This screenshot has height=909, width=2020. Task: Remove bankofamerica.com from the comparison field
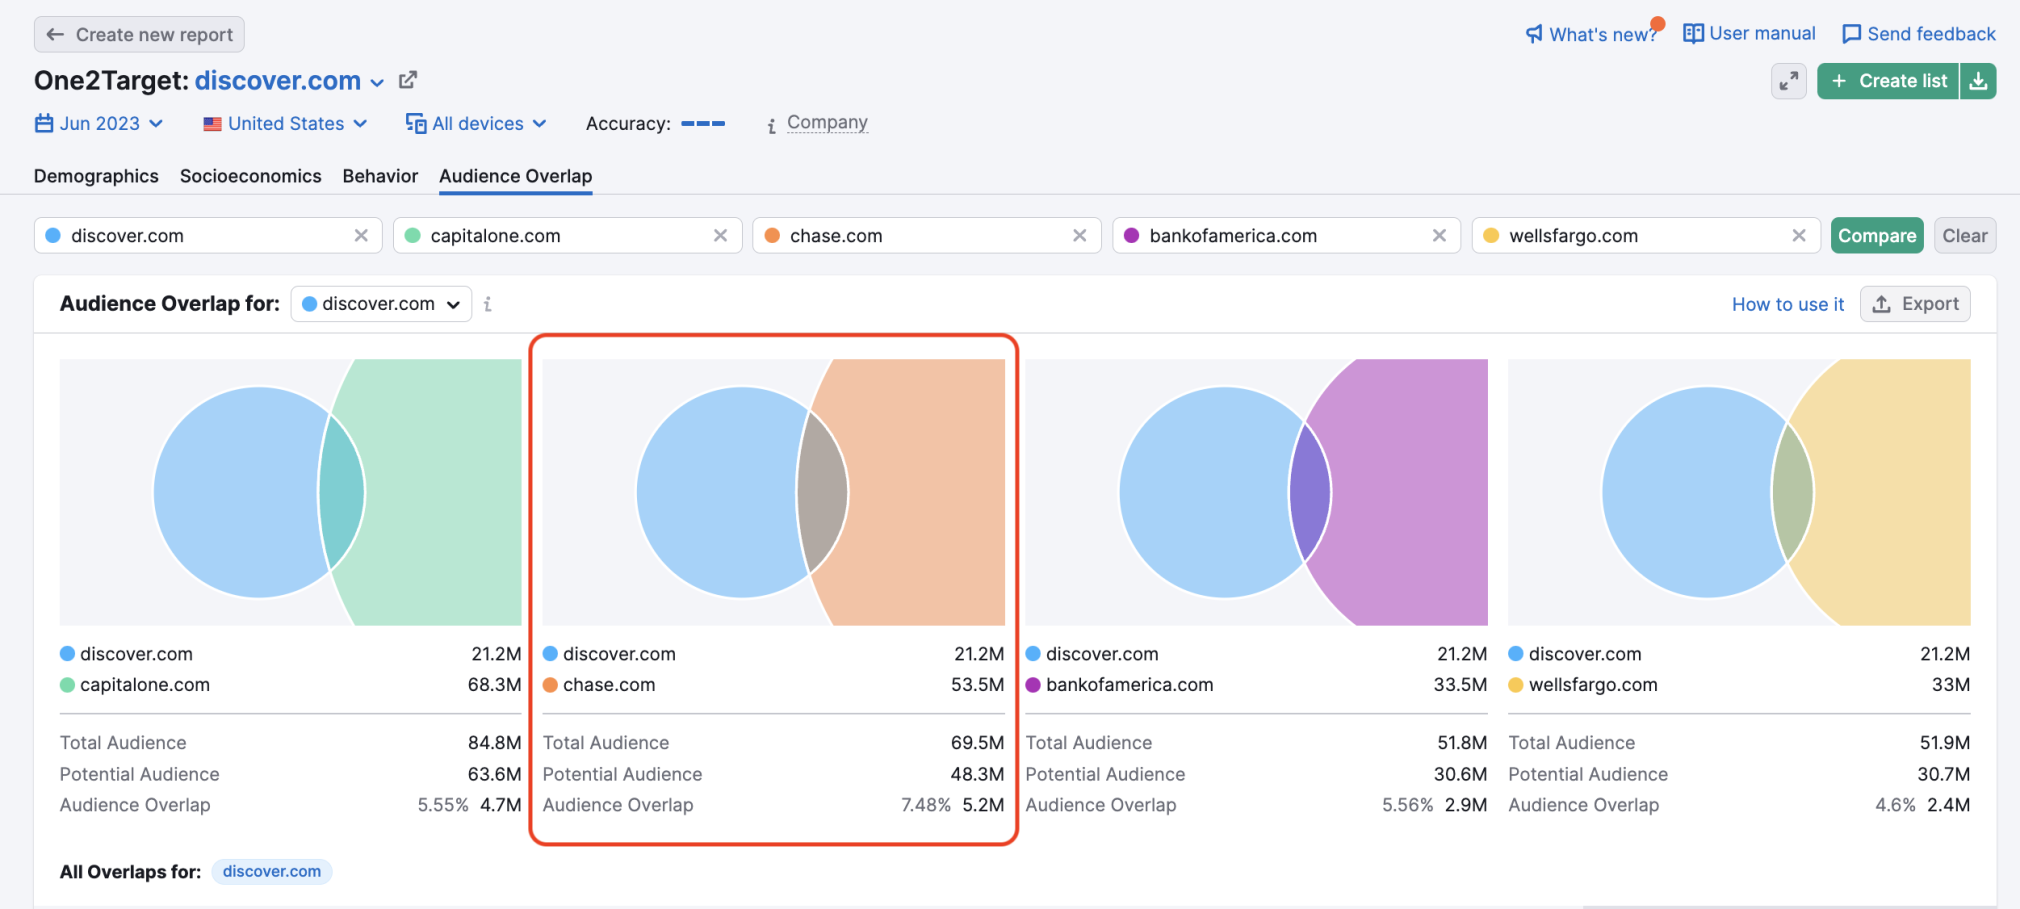tap(1439, 235)
